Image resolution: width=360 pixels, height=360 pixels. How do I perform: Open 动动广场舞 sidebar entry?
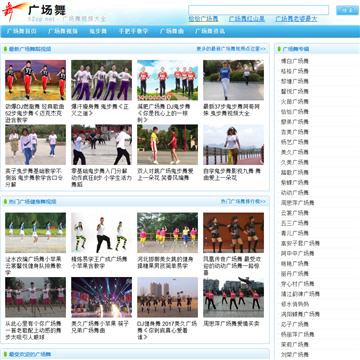point(295,193)
